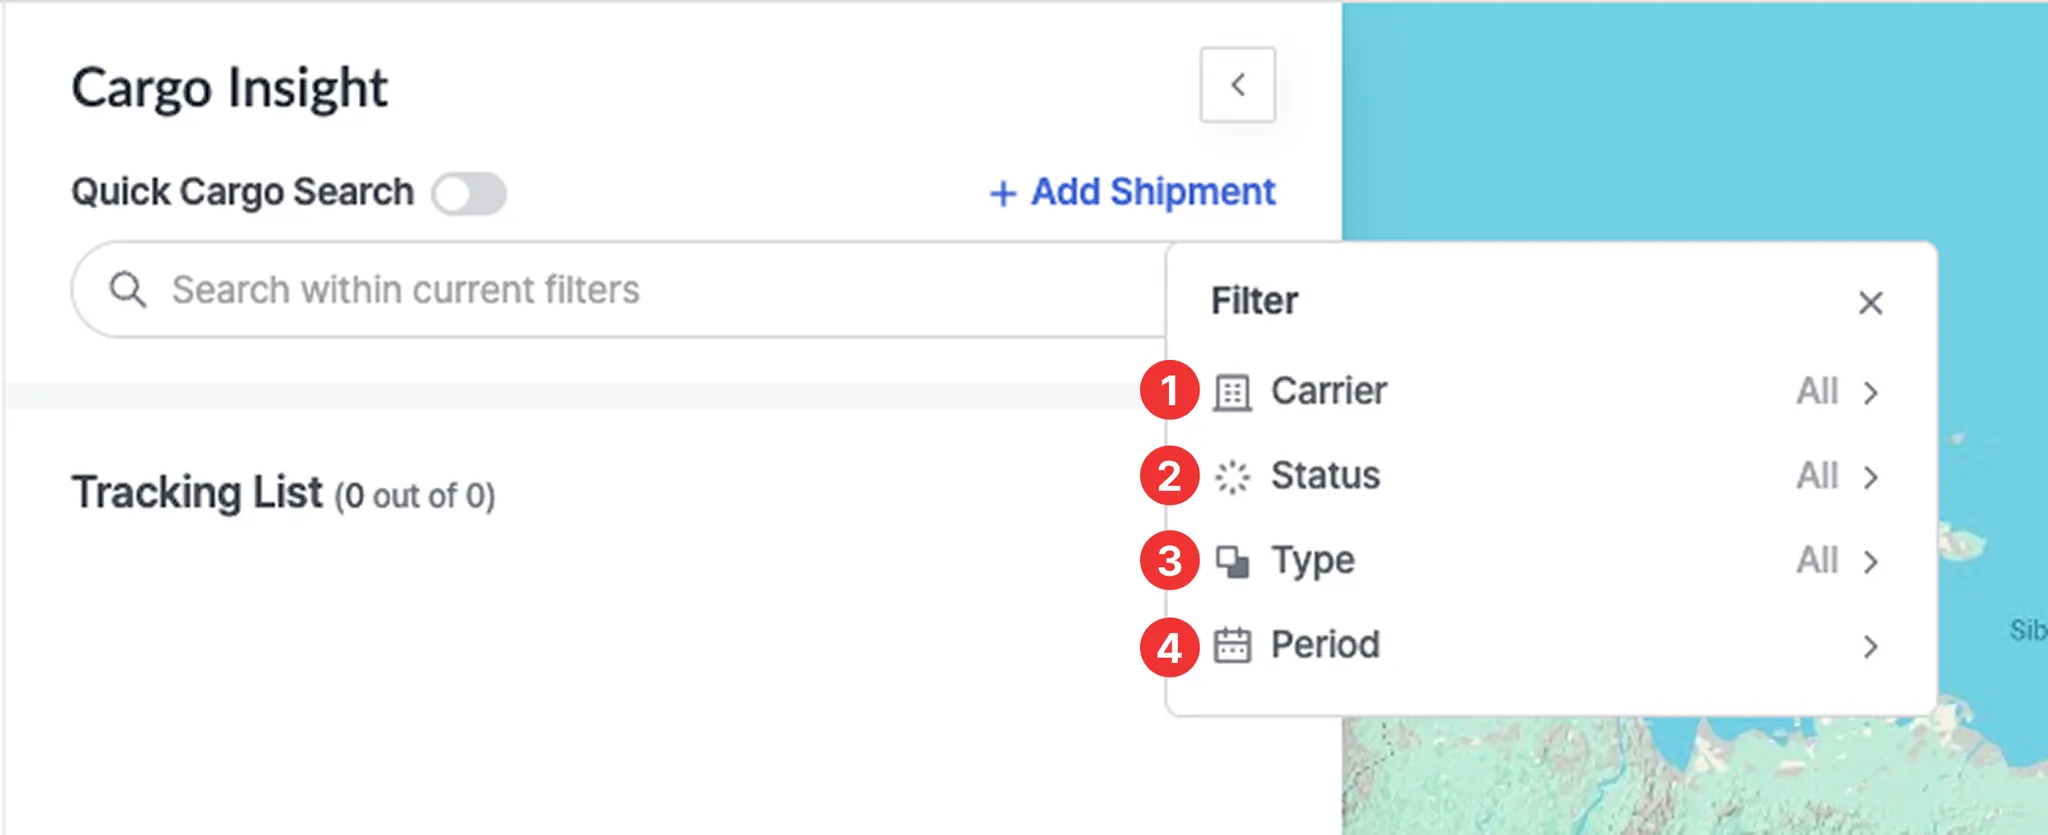Expand the Status filter chevron

[1870, 477]
